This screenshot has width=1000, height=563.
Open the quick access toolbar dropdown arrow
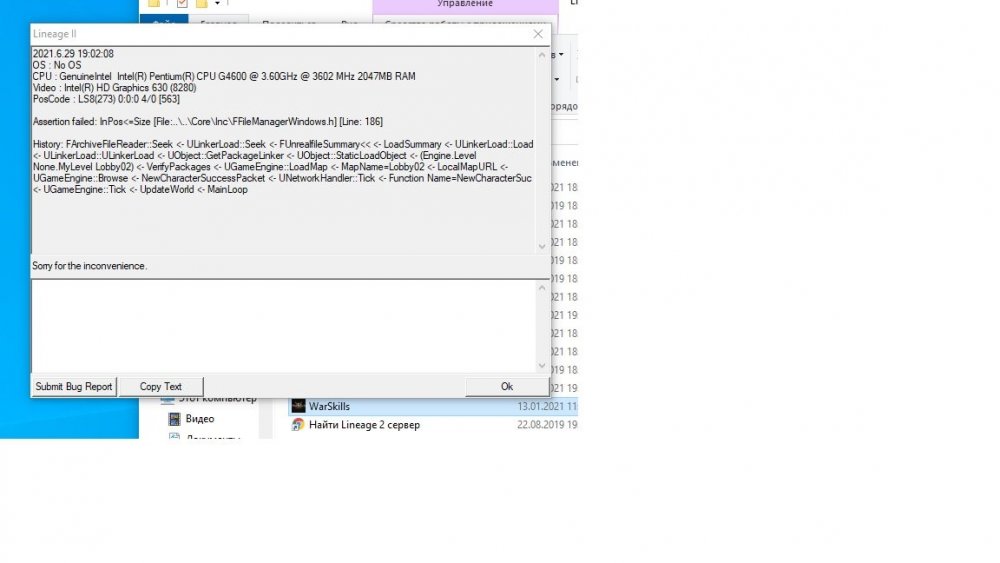tap(218, 3)
